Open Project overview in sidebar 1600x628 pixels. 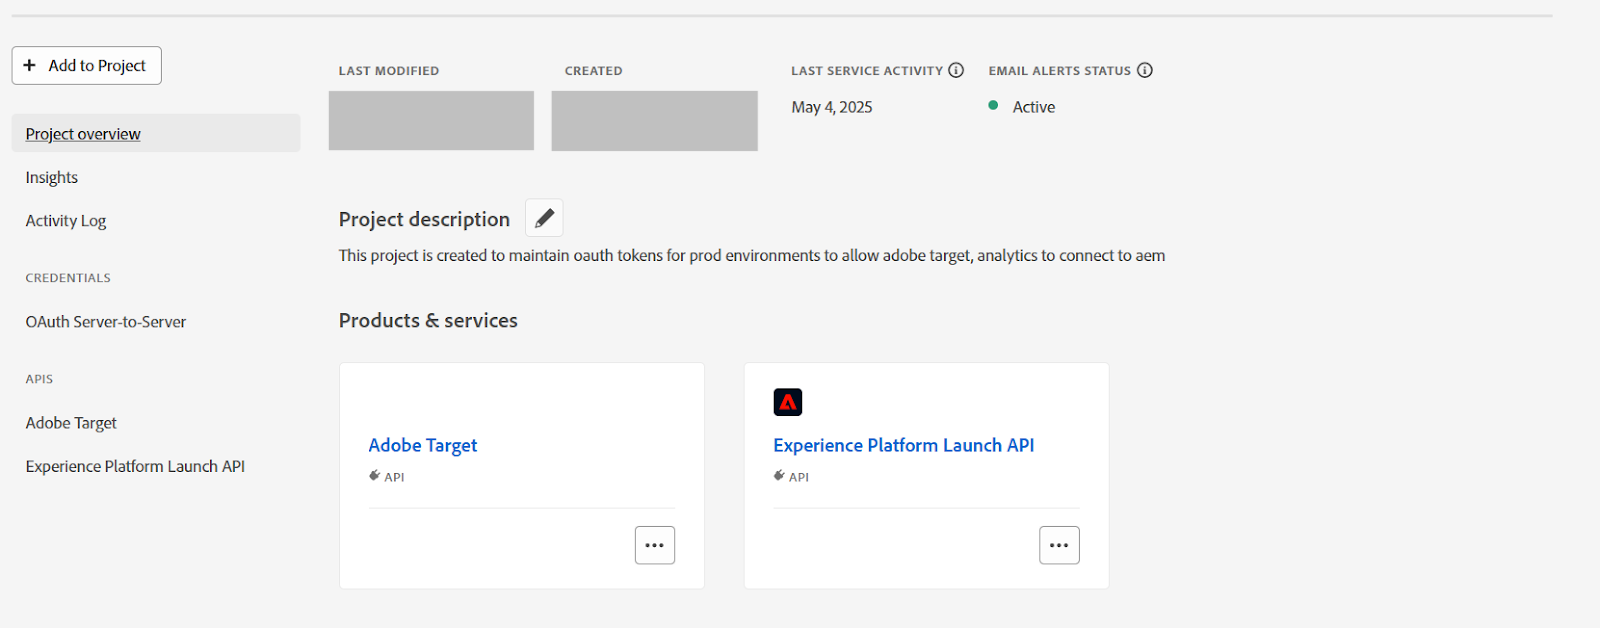156,133
